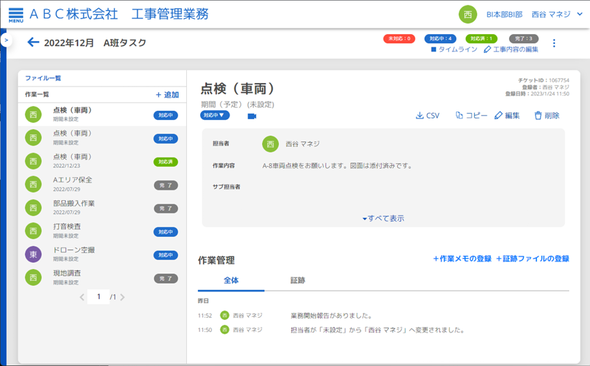Click the 2022年12月 A班タスク title

point(95,43)
